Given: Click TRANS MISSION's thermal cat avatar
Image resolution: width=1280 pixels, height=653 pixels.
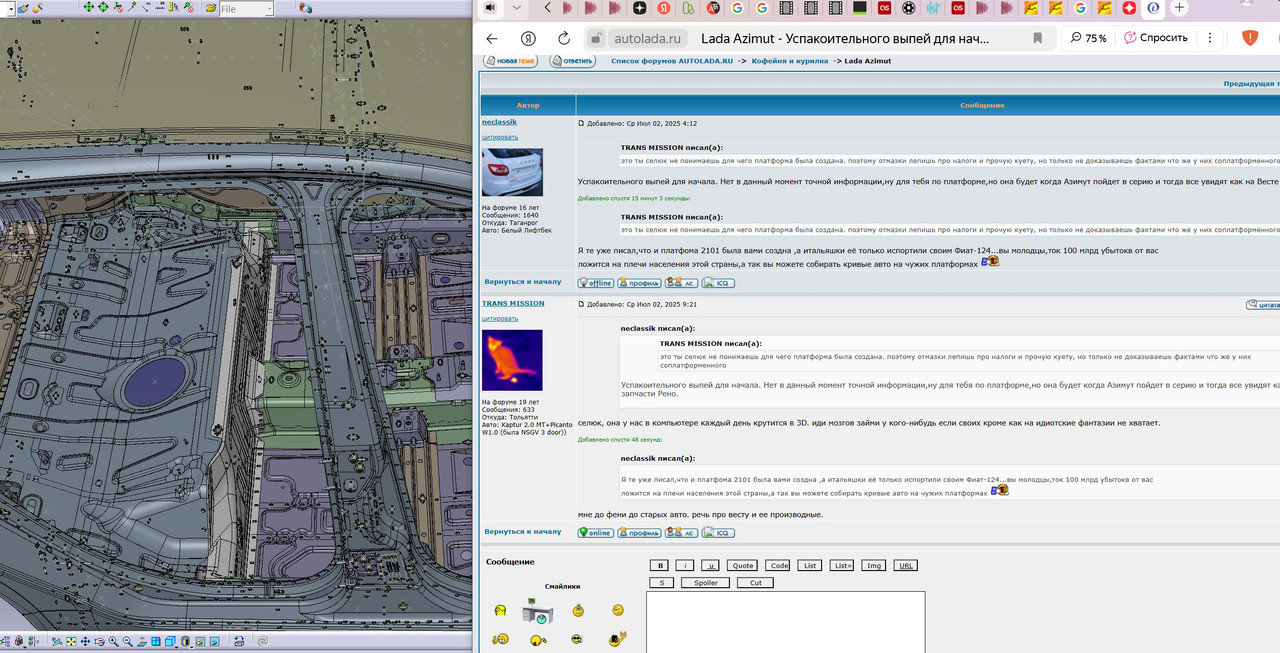Looking at the screenshot, I should (512, 360).
